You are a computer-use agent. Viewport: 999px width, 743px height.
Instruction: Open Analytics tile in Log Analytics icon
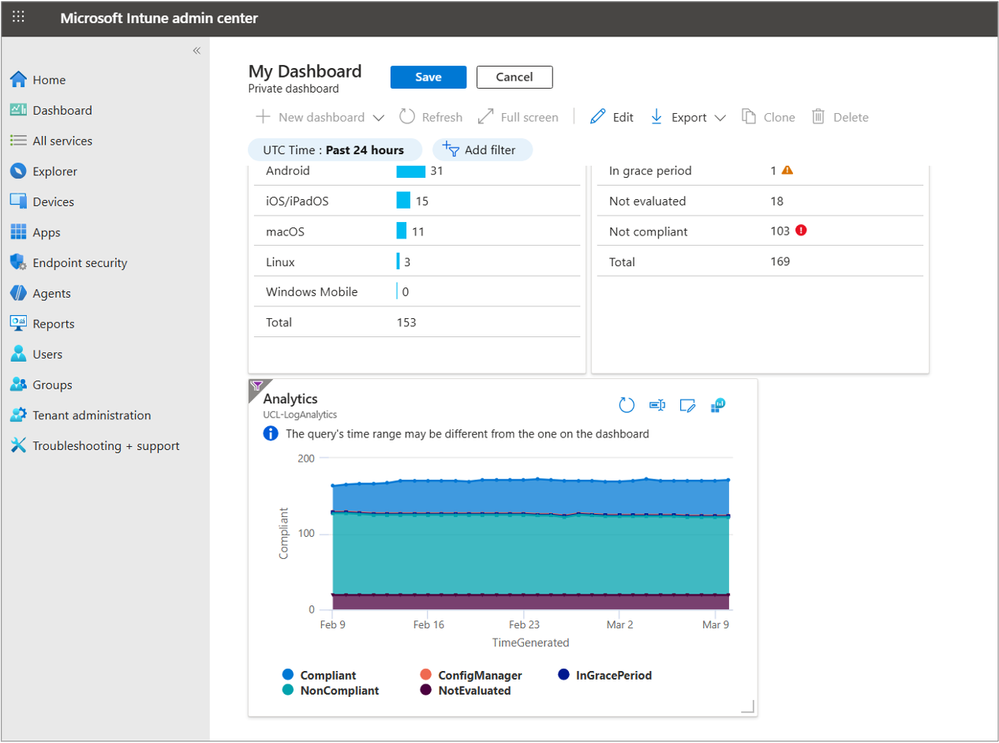718,405
